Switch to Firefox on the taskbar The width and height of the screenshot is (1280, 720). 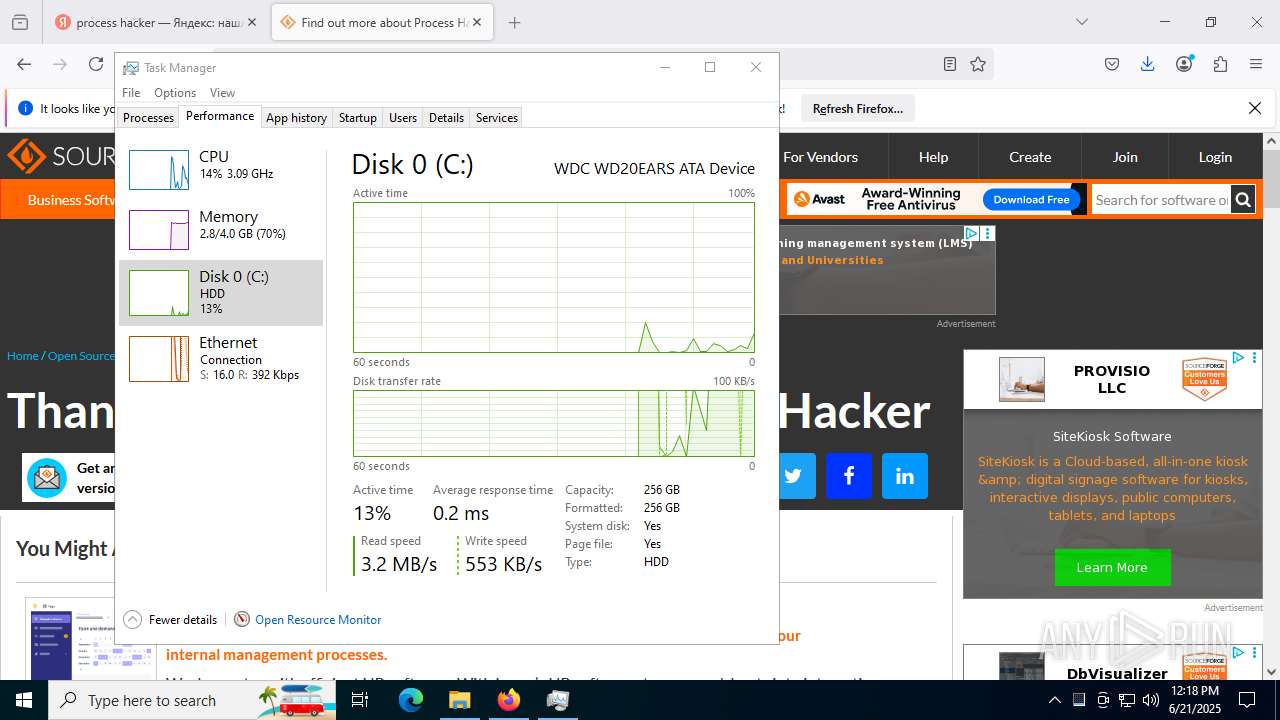(x=509, y=700)
